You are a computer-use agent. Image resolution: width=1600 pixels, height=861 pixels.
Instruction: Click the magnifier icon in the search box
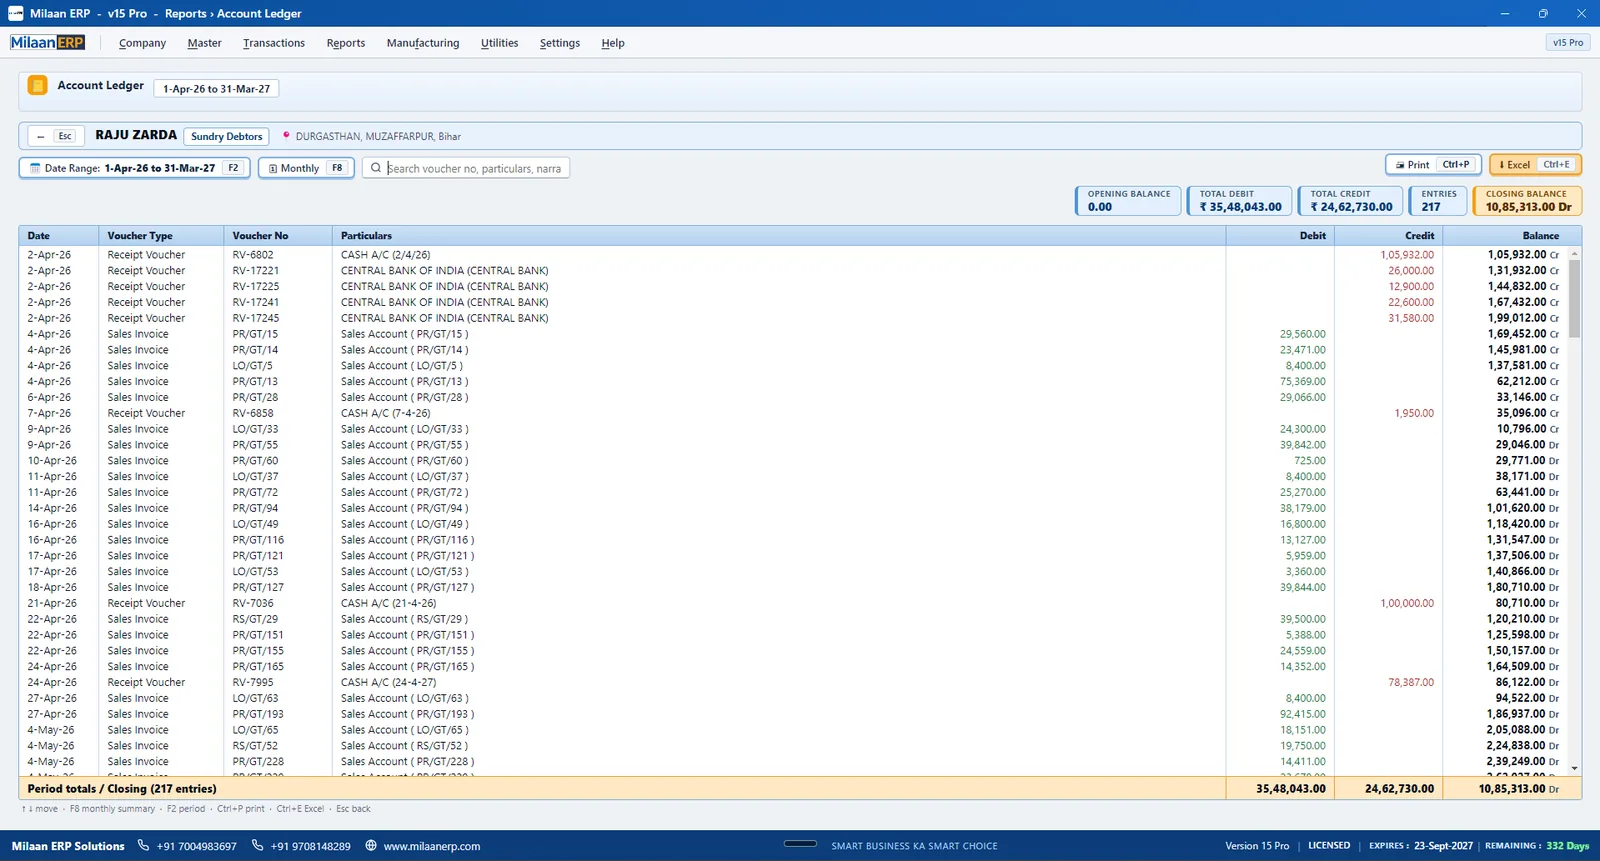click(376, 168)
